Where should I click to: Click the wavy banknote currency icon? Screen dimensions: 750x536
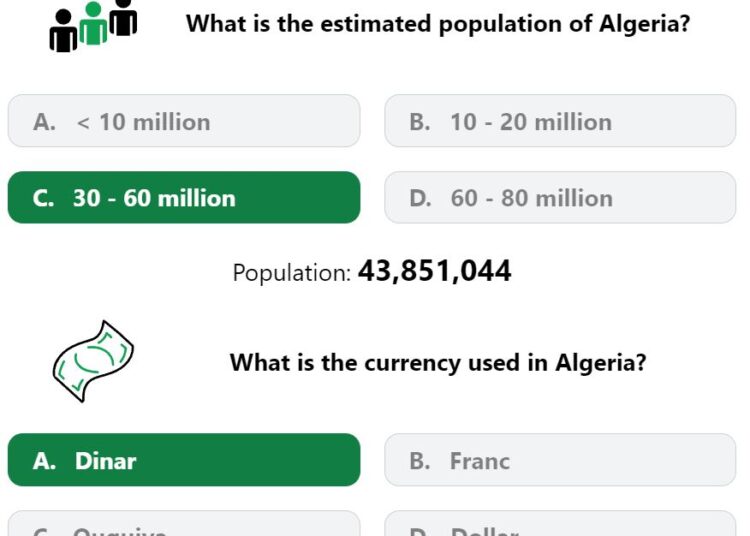(x=93, y=361)
